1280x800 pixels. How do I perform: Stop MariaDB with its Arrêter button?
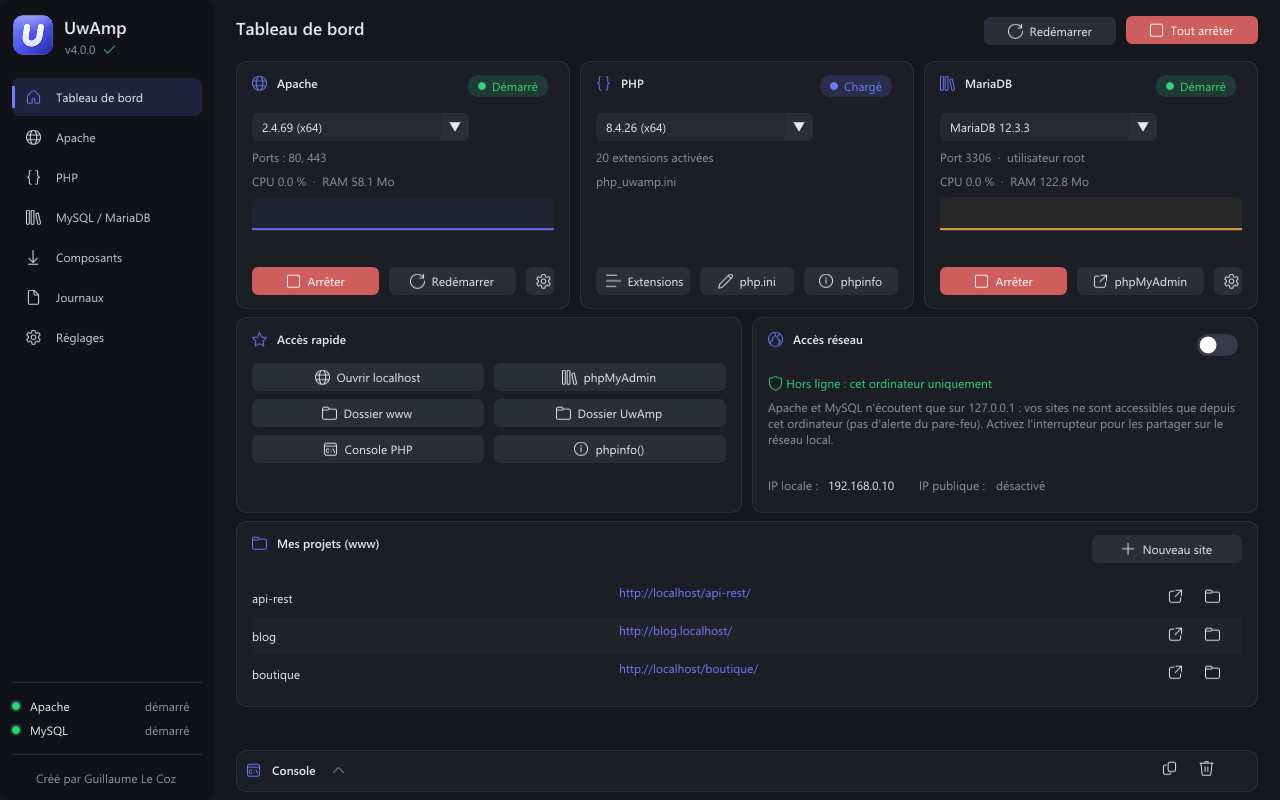pyautogui.click(x=1003, y=281)
